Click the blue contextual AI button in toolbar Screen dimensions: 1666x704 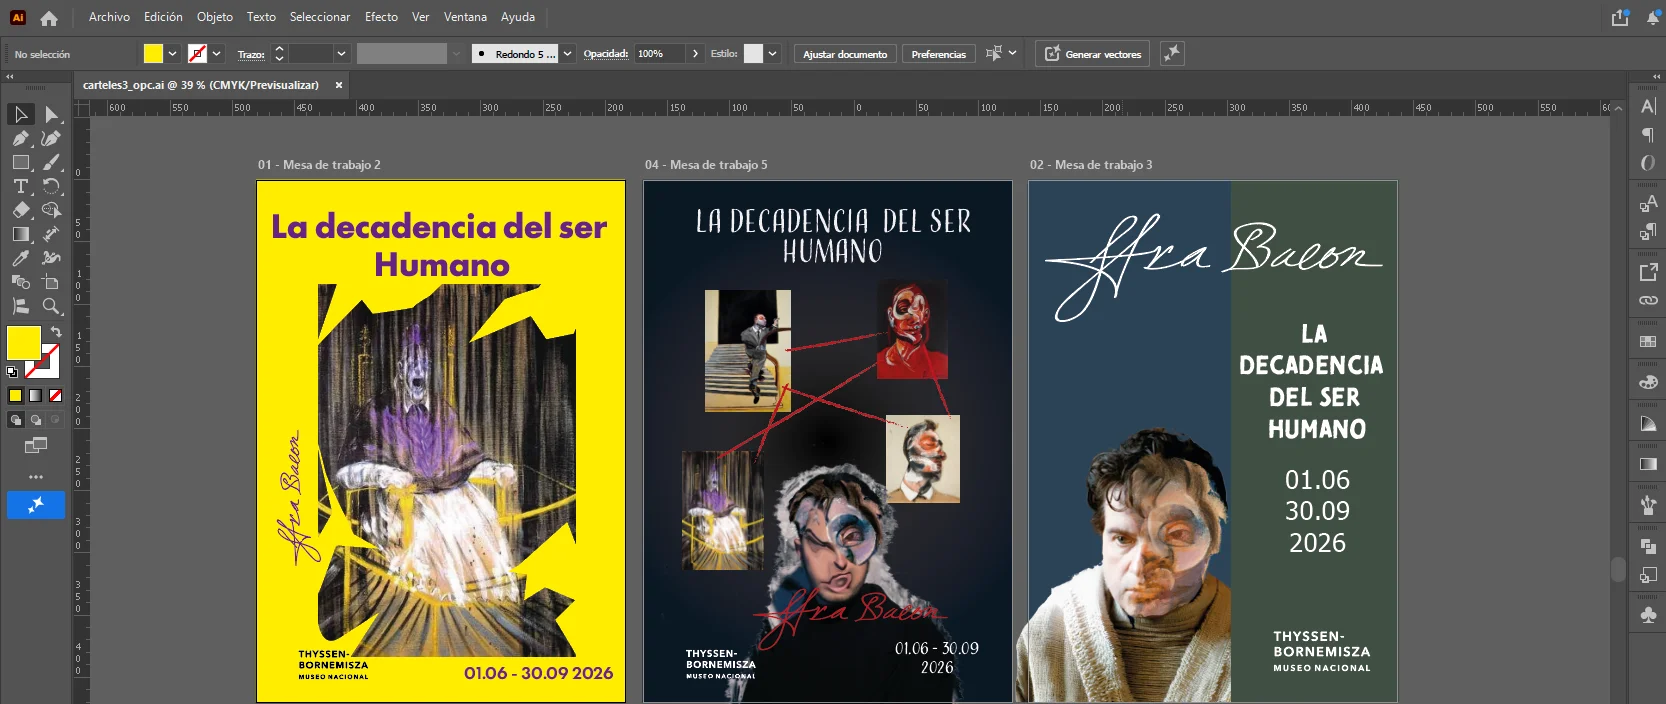click(36, 505)
